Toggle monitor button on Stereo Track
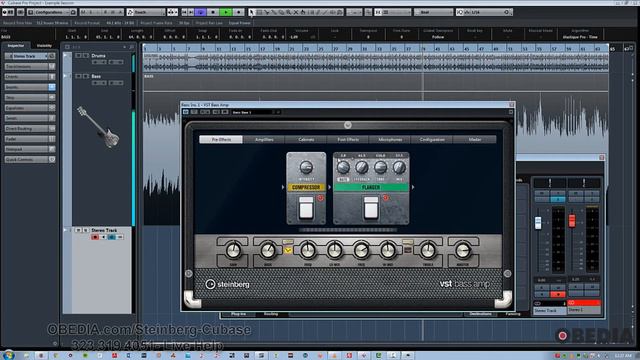This screenshot has height=360, width=640. [x=104, y=237]
